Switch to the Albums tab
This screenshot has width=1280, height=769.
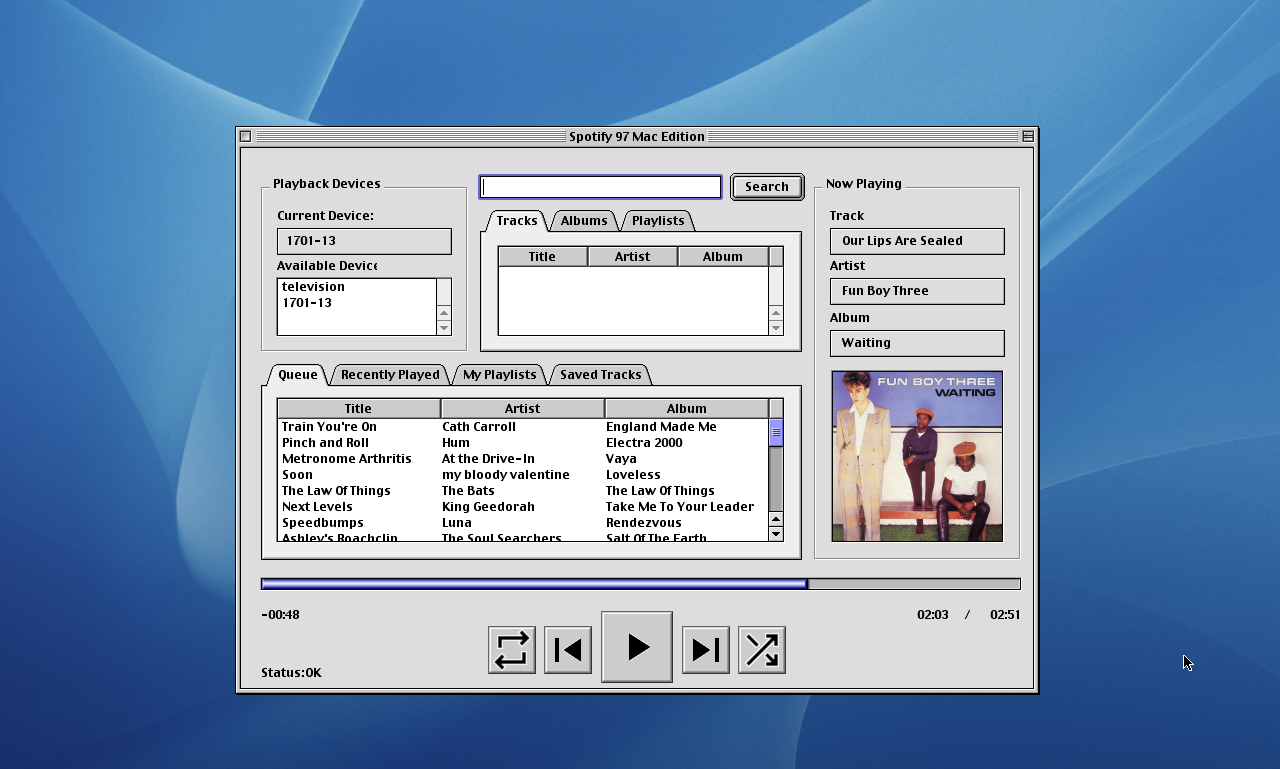[x=584, y=221]
